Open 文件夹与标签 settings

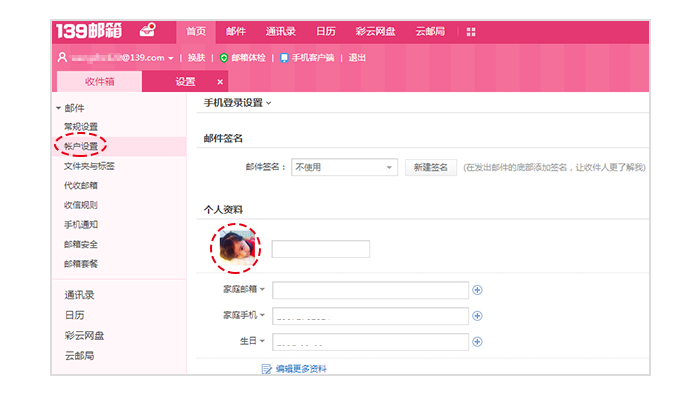pyautogui.click(x=89, y=166)
